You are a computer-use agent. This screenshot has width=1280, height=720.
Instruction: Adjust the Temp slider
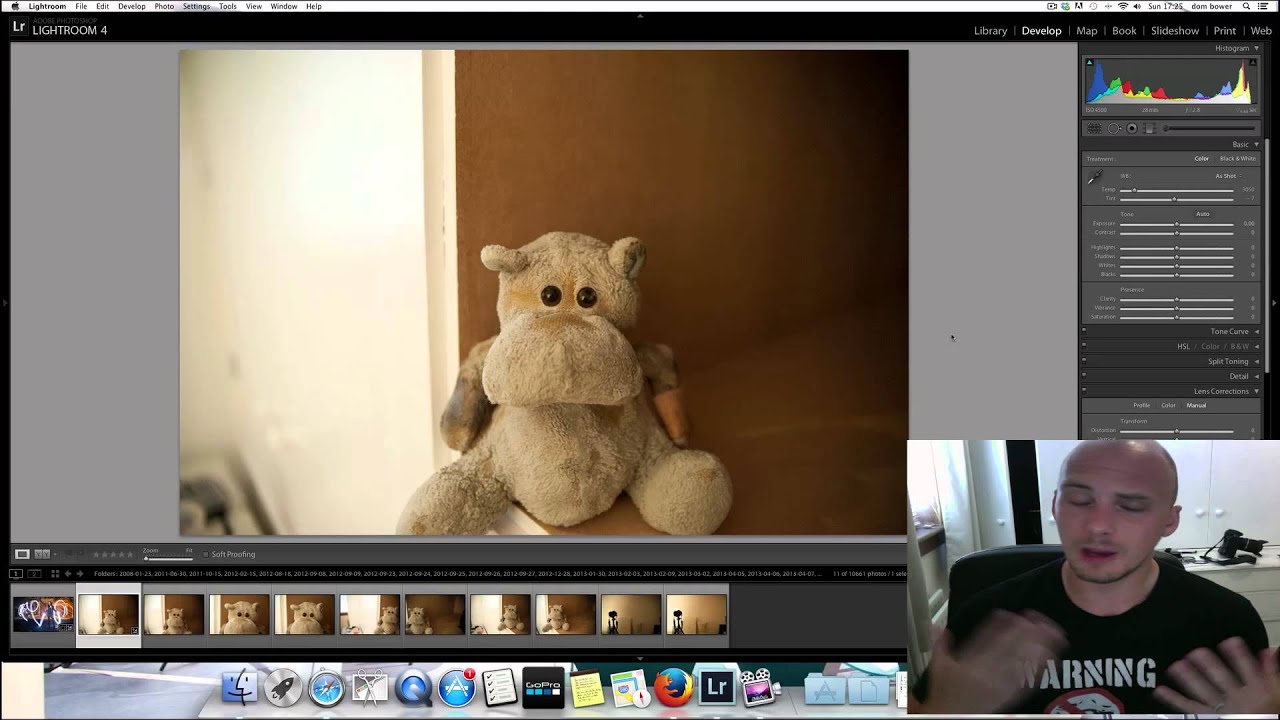(x=1177, y=190)
